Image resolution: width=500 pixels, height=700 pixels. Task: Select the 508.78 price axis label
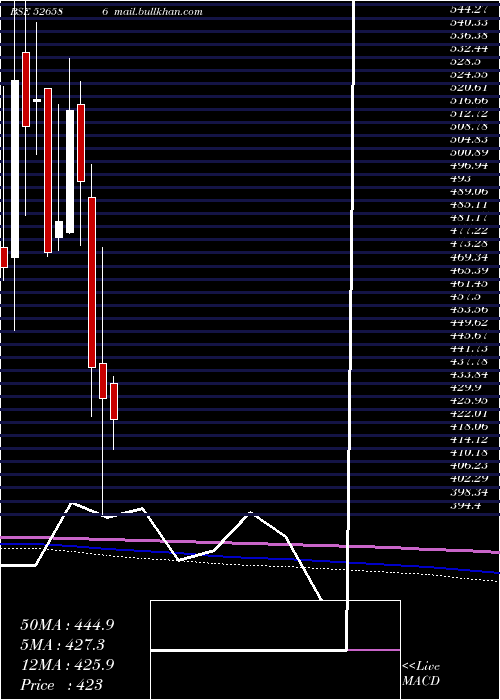click(468, 125)
